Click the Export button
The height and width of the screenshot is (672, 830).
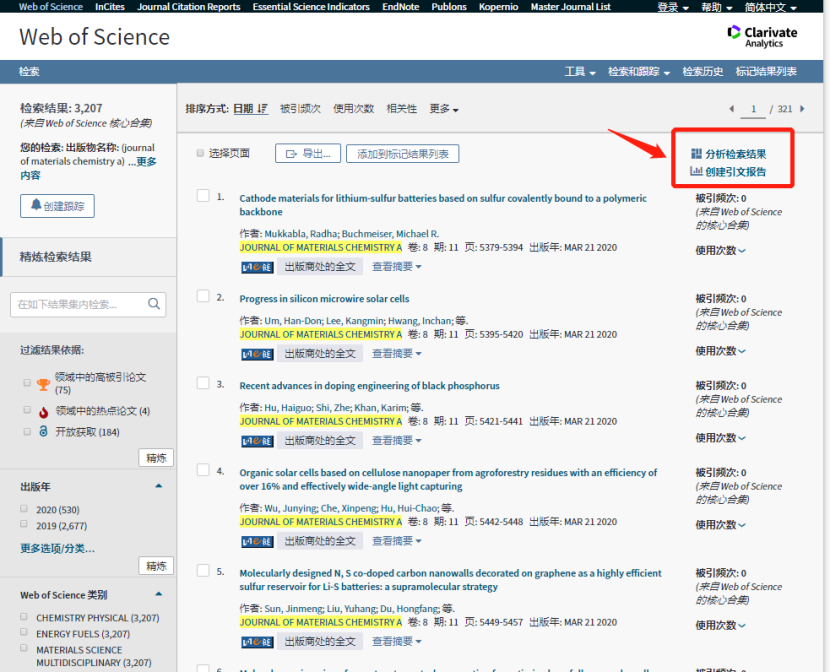point(308,153)
